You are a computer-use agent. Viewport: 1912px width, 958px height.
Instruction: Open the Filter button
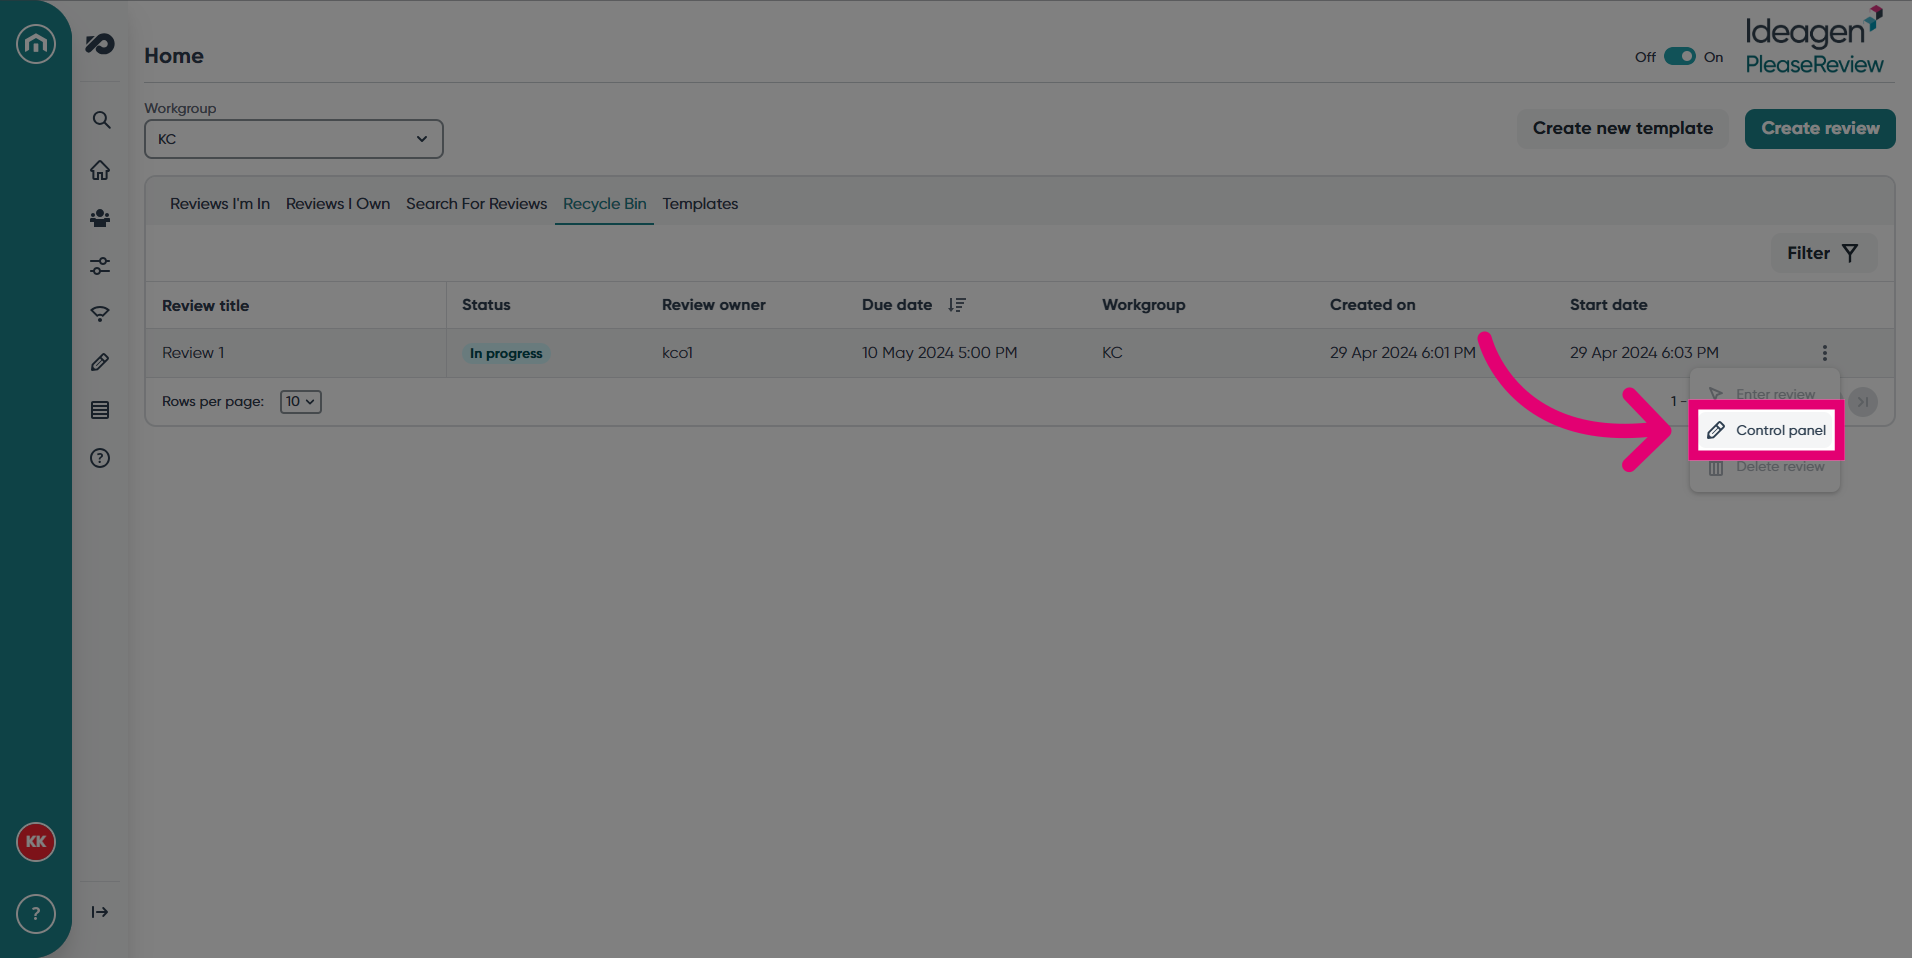tap(1824, 254)
